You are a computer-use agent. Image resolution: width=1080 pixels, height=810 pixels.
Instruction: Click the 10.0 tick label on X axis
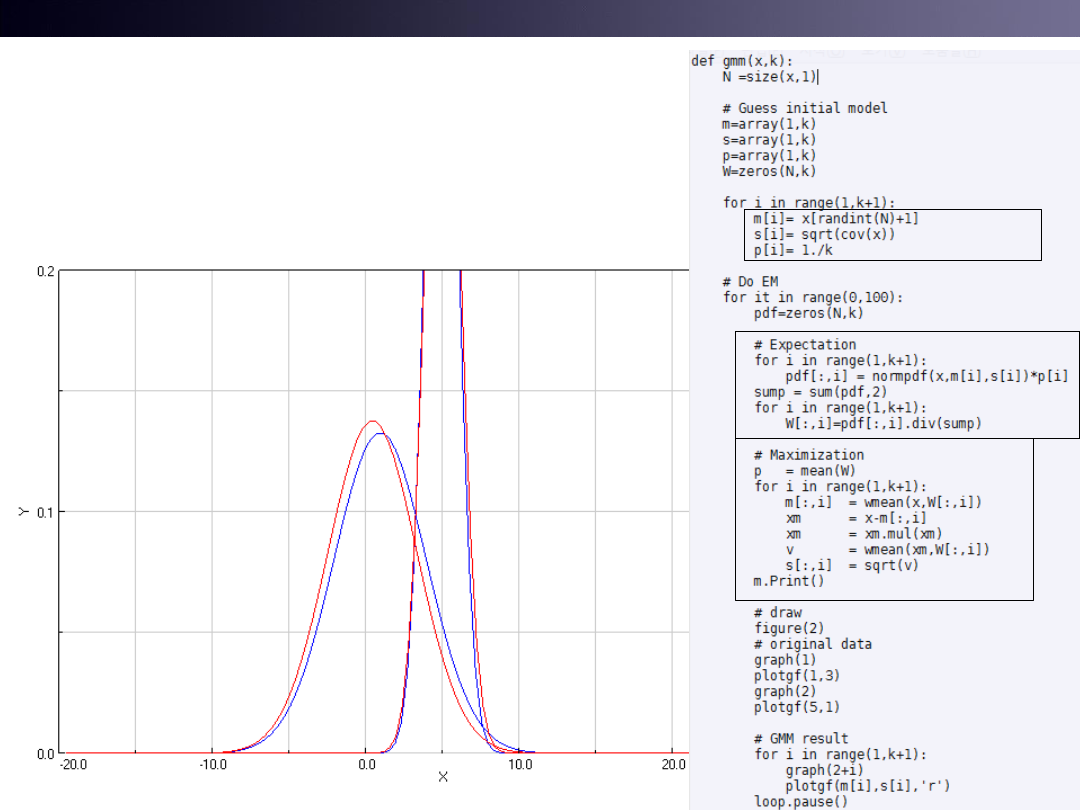(x=519, y=765)
